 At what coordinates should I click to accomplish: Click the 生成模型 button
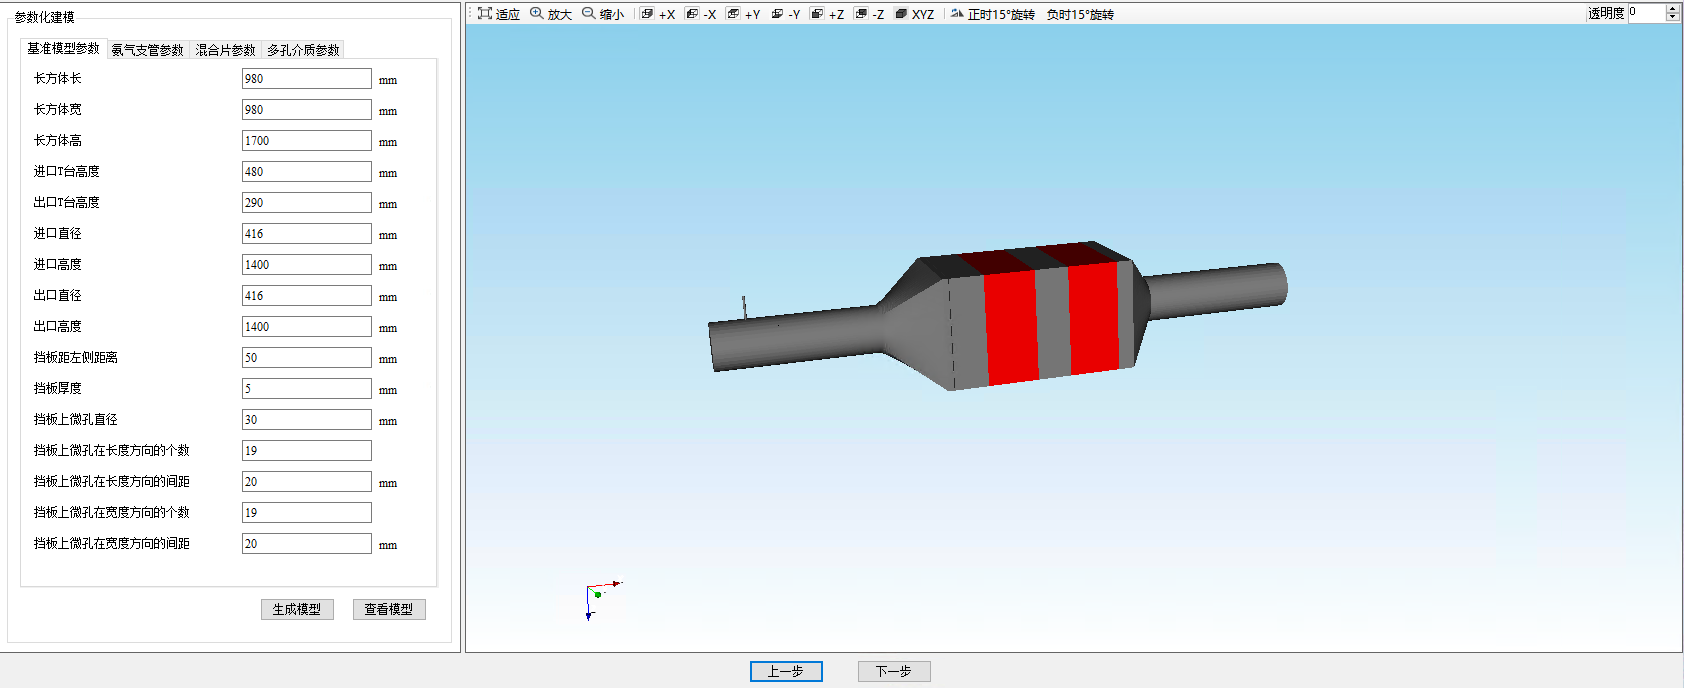click(297, 609)
